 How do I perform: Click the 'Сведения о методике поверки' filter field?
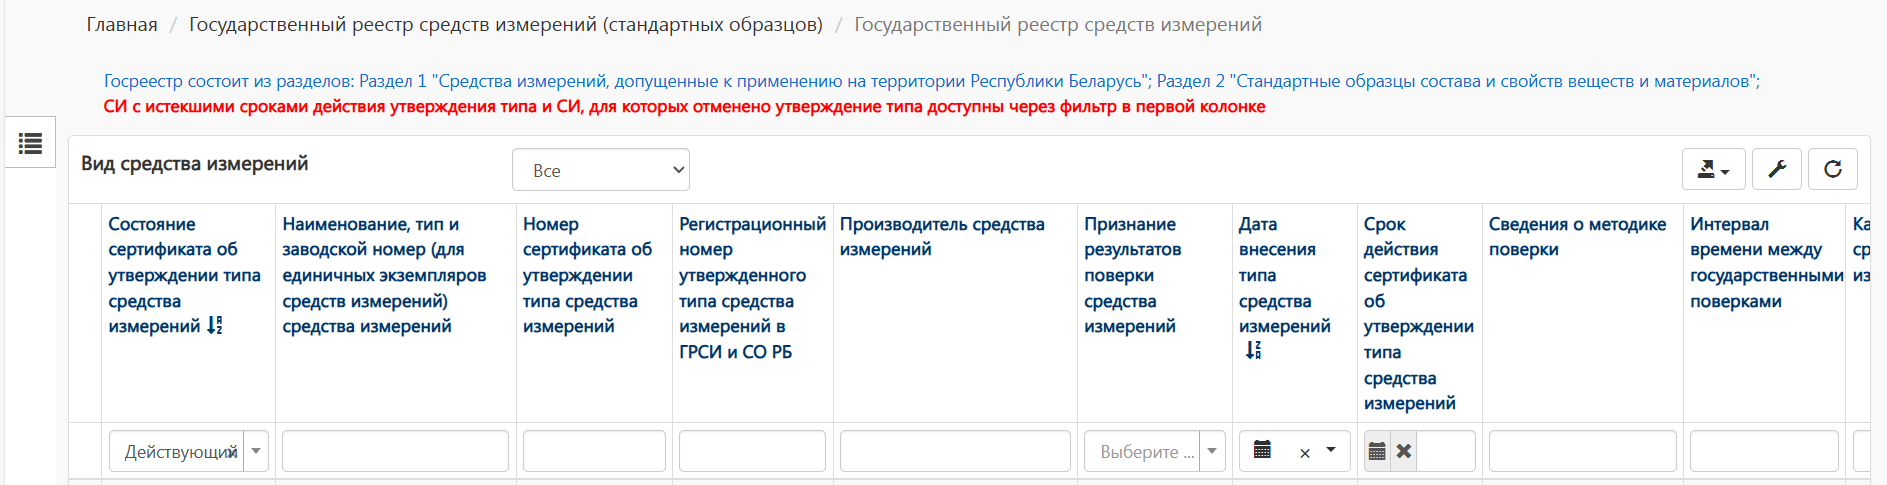pos(1581,452)
